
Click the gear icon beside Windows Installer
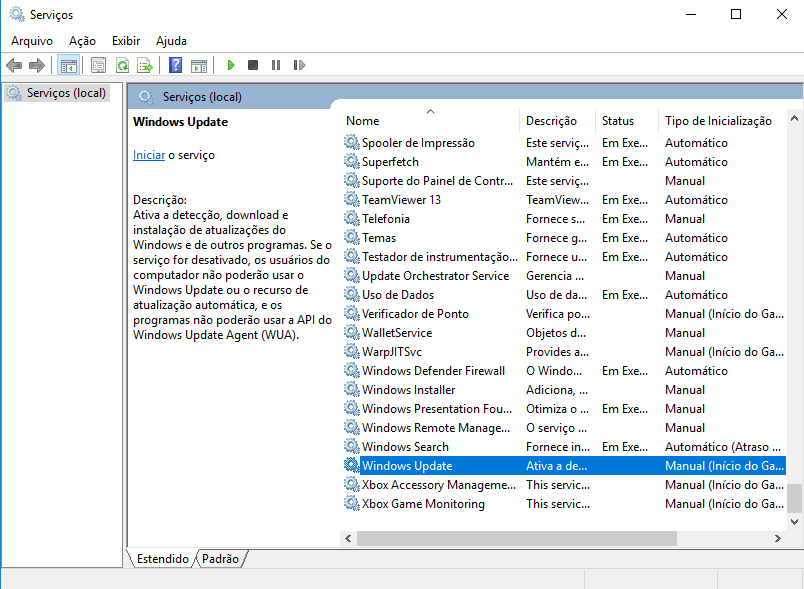point(351,389)
